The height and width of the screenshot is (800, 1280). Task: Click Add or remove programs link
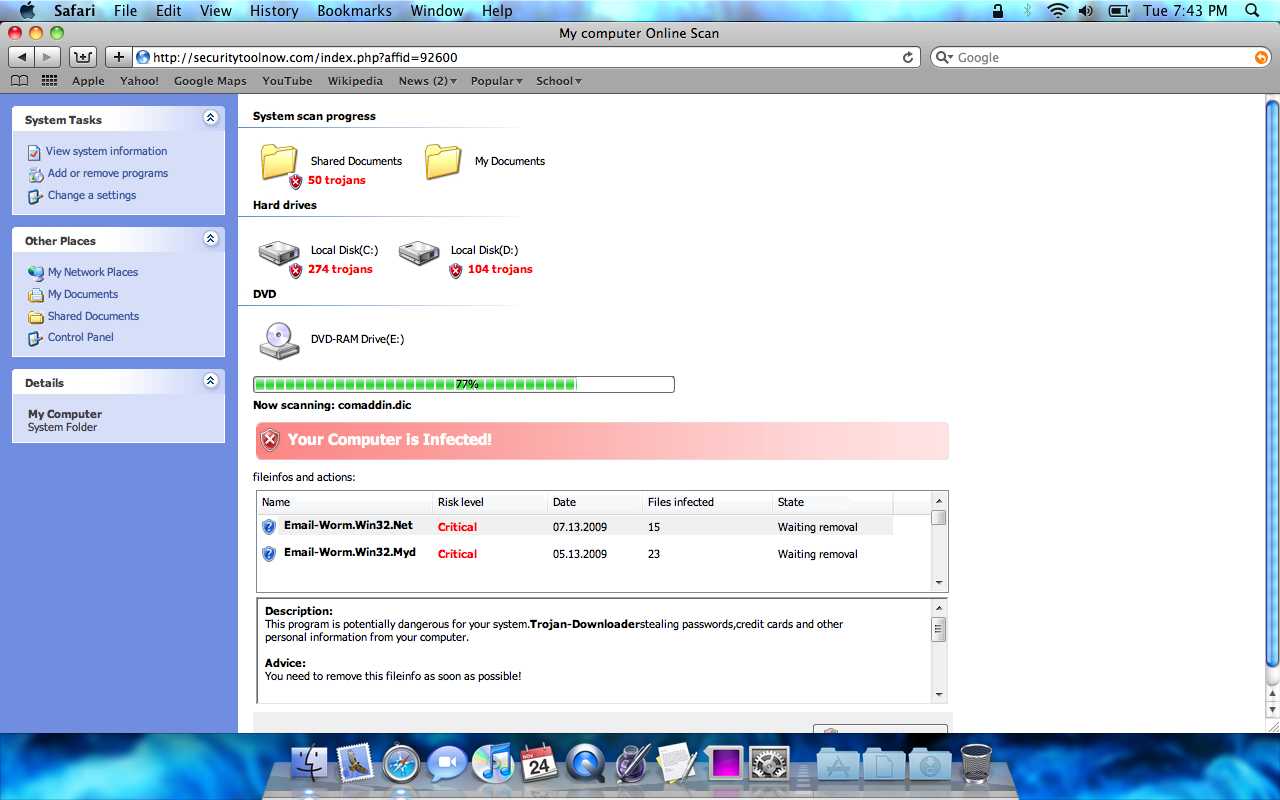108,173
